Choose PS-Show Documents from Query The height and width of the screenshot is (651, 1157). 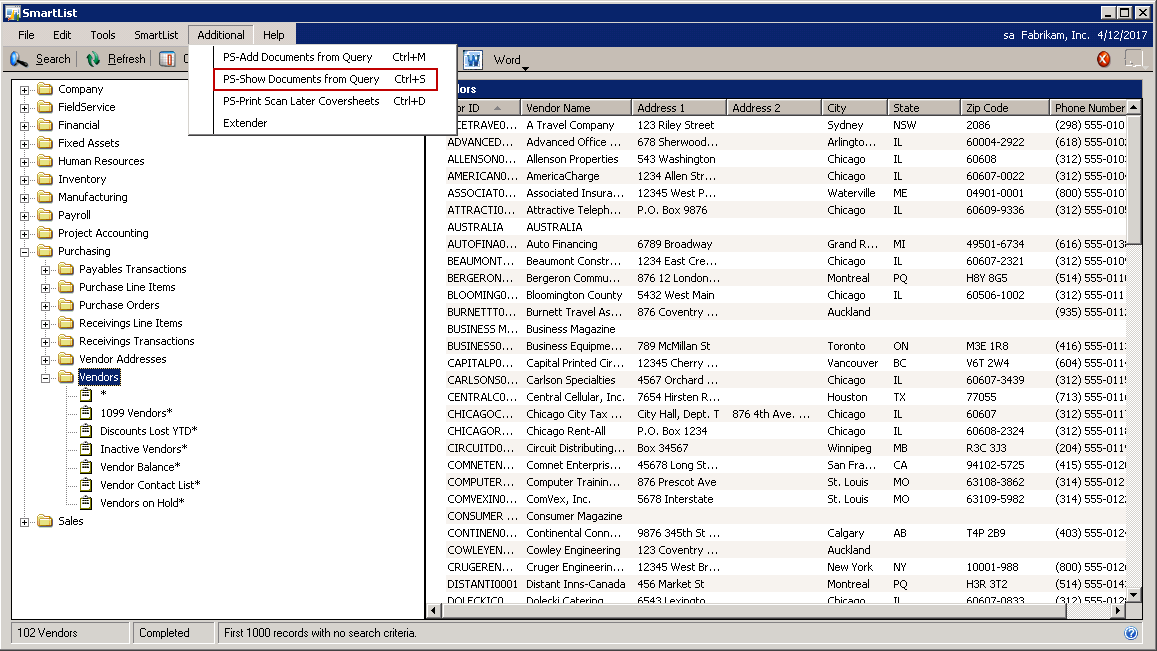tap(325, 79)
